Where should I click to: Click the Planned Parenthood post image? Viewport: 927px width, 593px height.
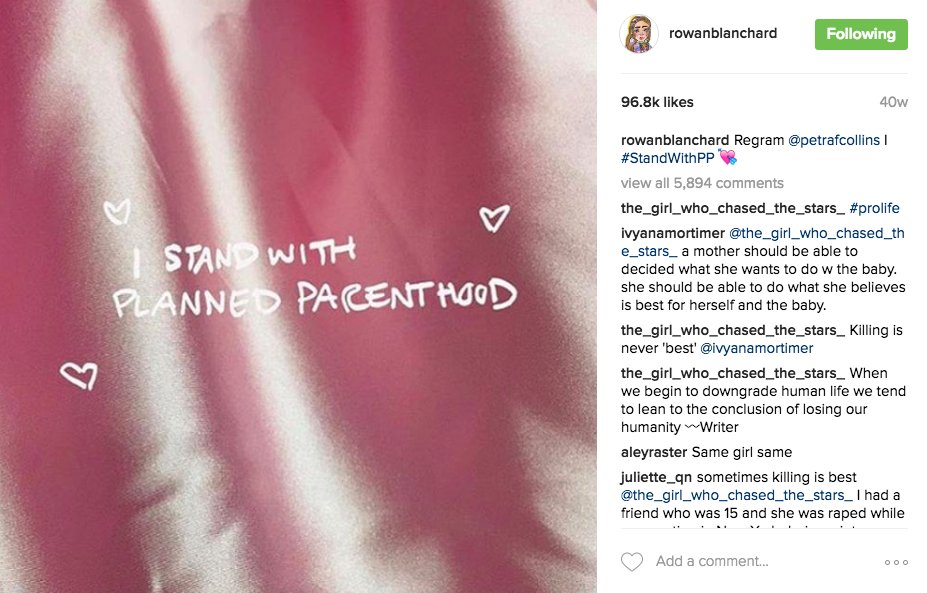tap(298, 296)
